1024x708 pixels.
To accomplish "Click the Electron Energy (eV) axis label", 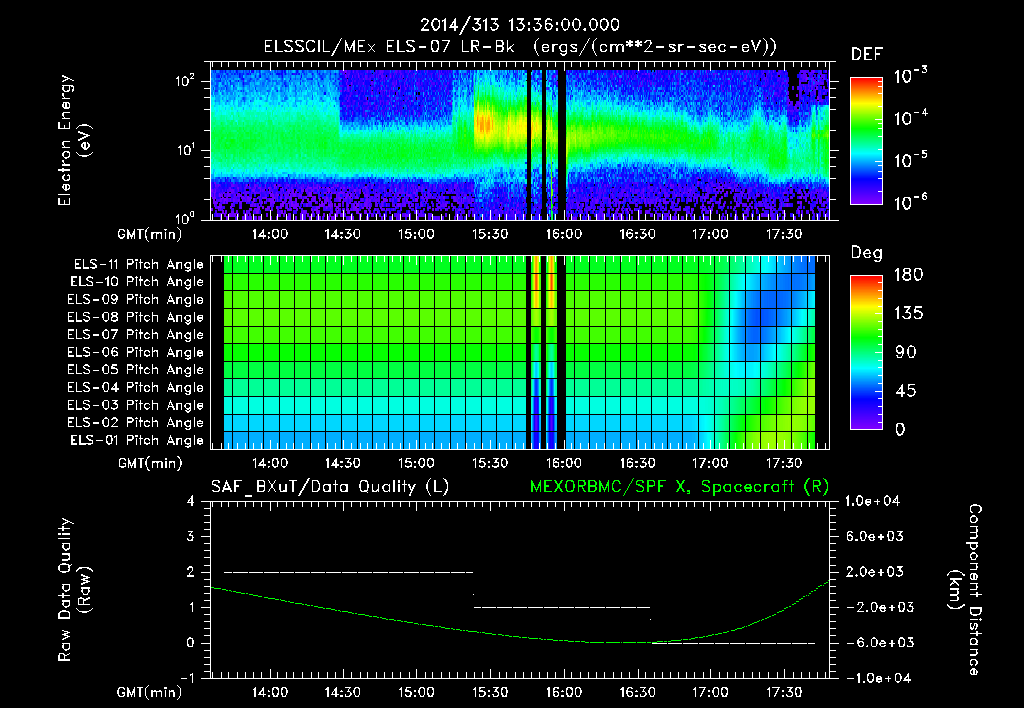I will tap(74, 140).
